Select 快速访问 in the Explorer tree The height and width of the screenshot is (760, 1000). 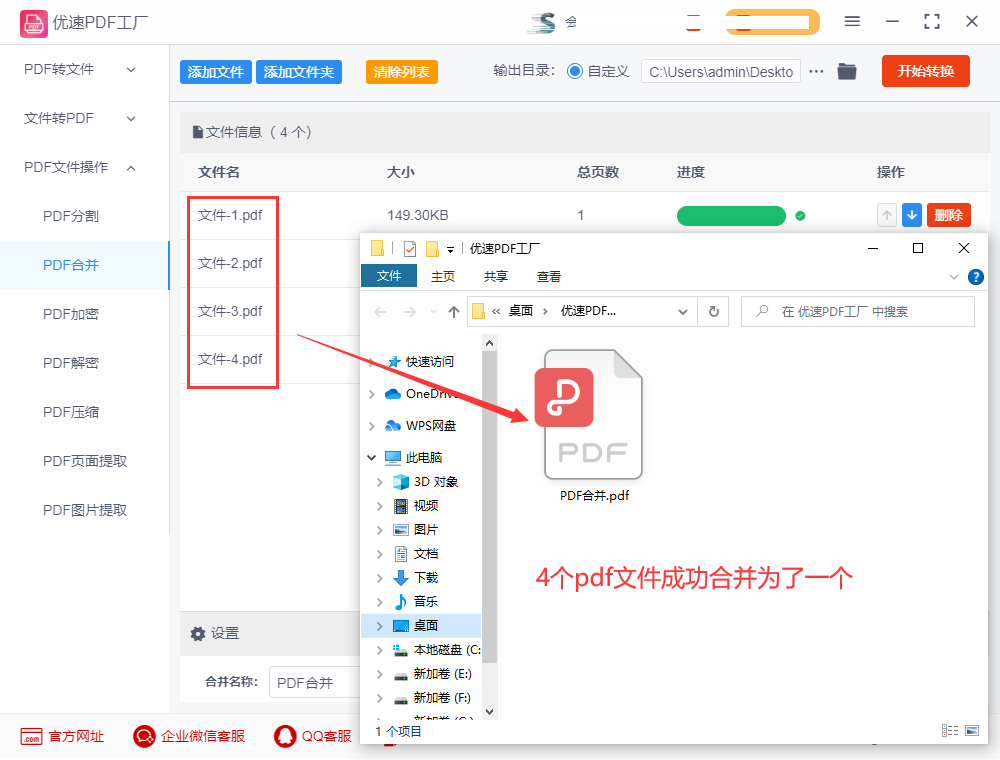click(429, 362)
